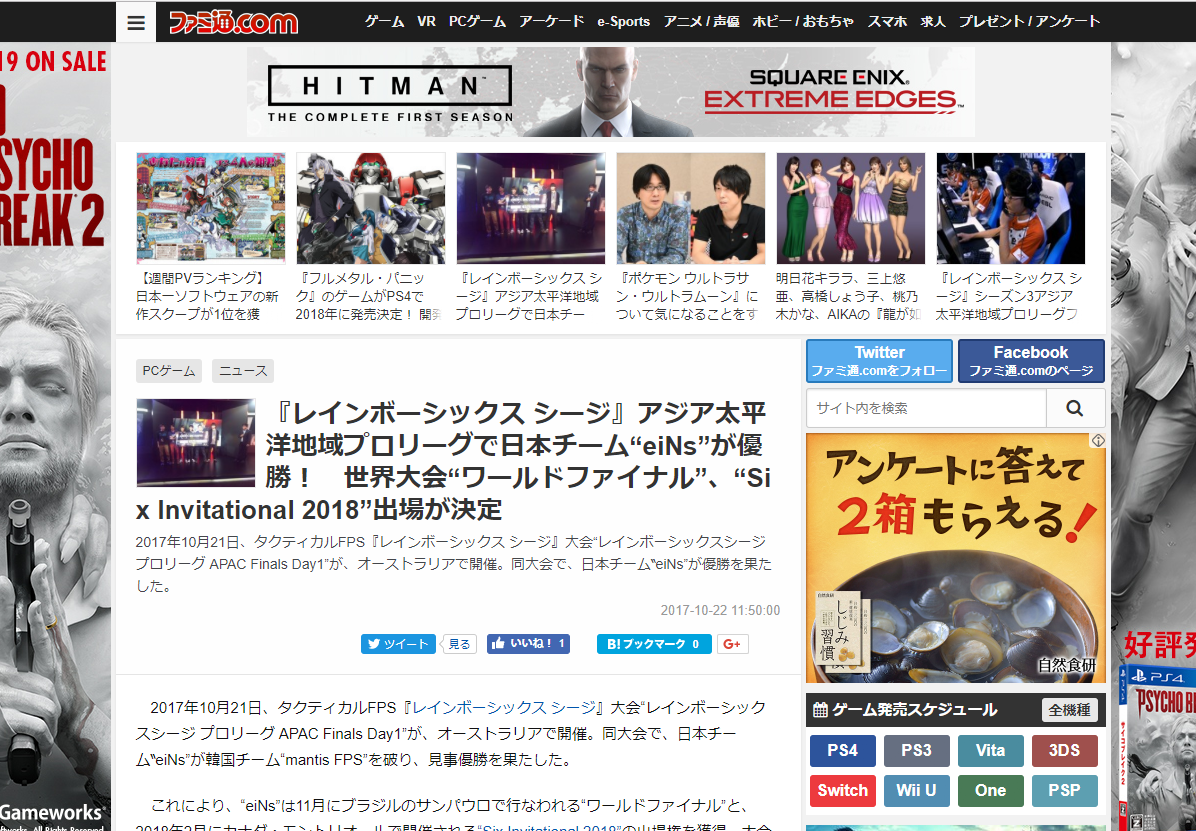
Task: Click the shijimi survey advertisement
Action: [x=956, y=559]
